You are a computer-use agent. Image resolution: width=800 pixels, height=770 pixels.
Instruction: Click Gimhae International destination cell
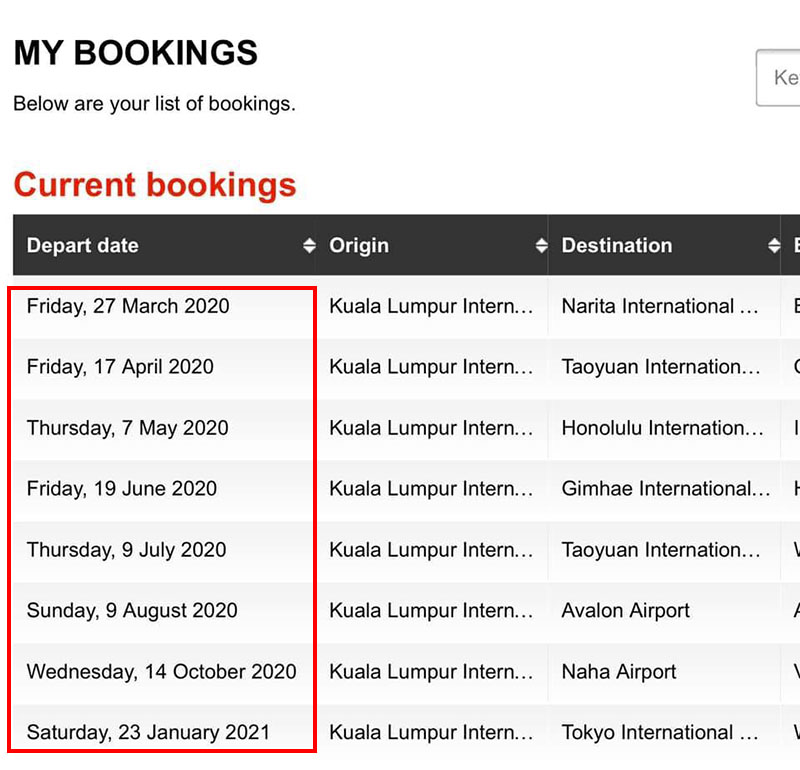coord(666,489)
